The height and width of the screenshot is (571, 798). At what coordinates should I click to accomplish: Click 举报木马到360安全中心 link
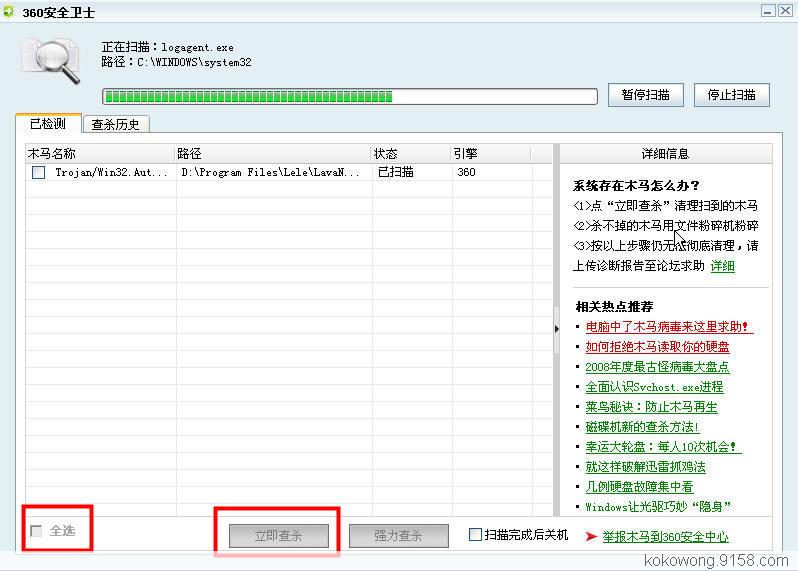pyautogui.click(x=665, y=536)
